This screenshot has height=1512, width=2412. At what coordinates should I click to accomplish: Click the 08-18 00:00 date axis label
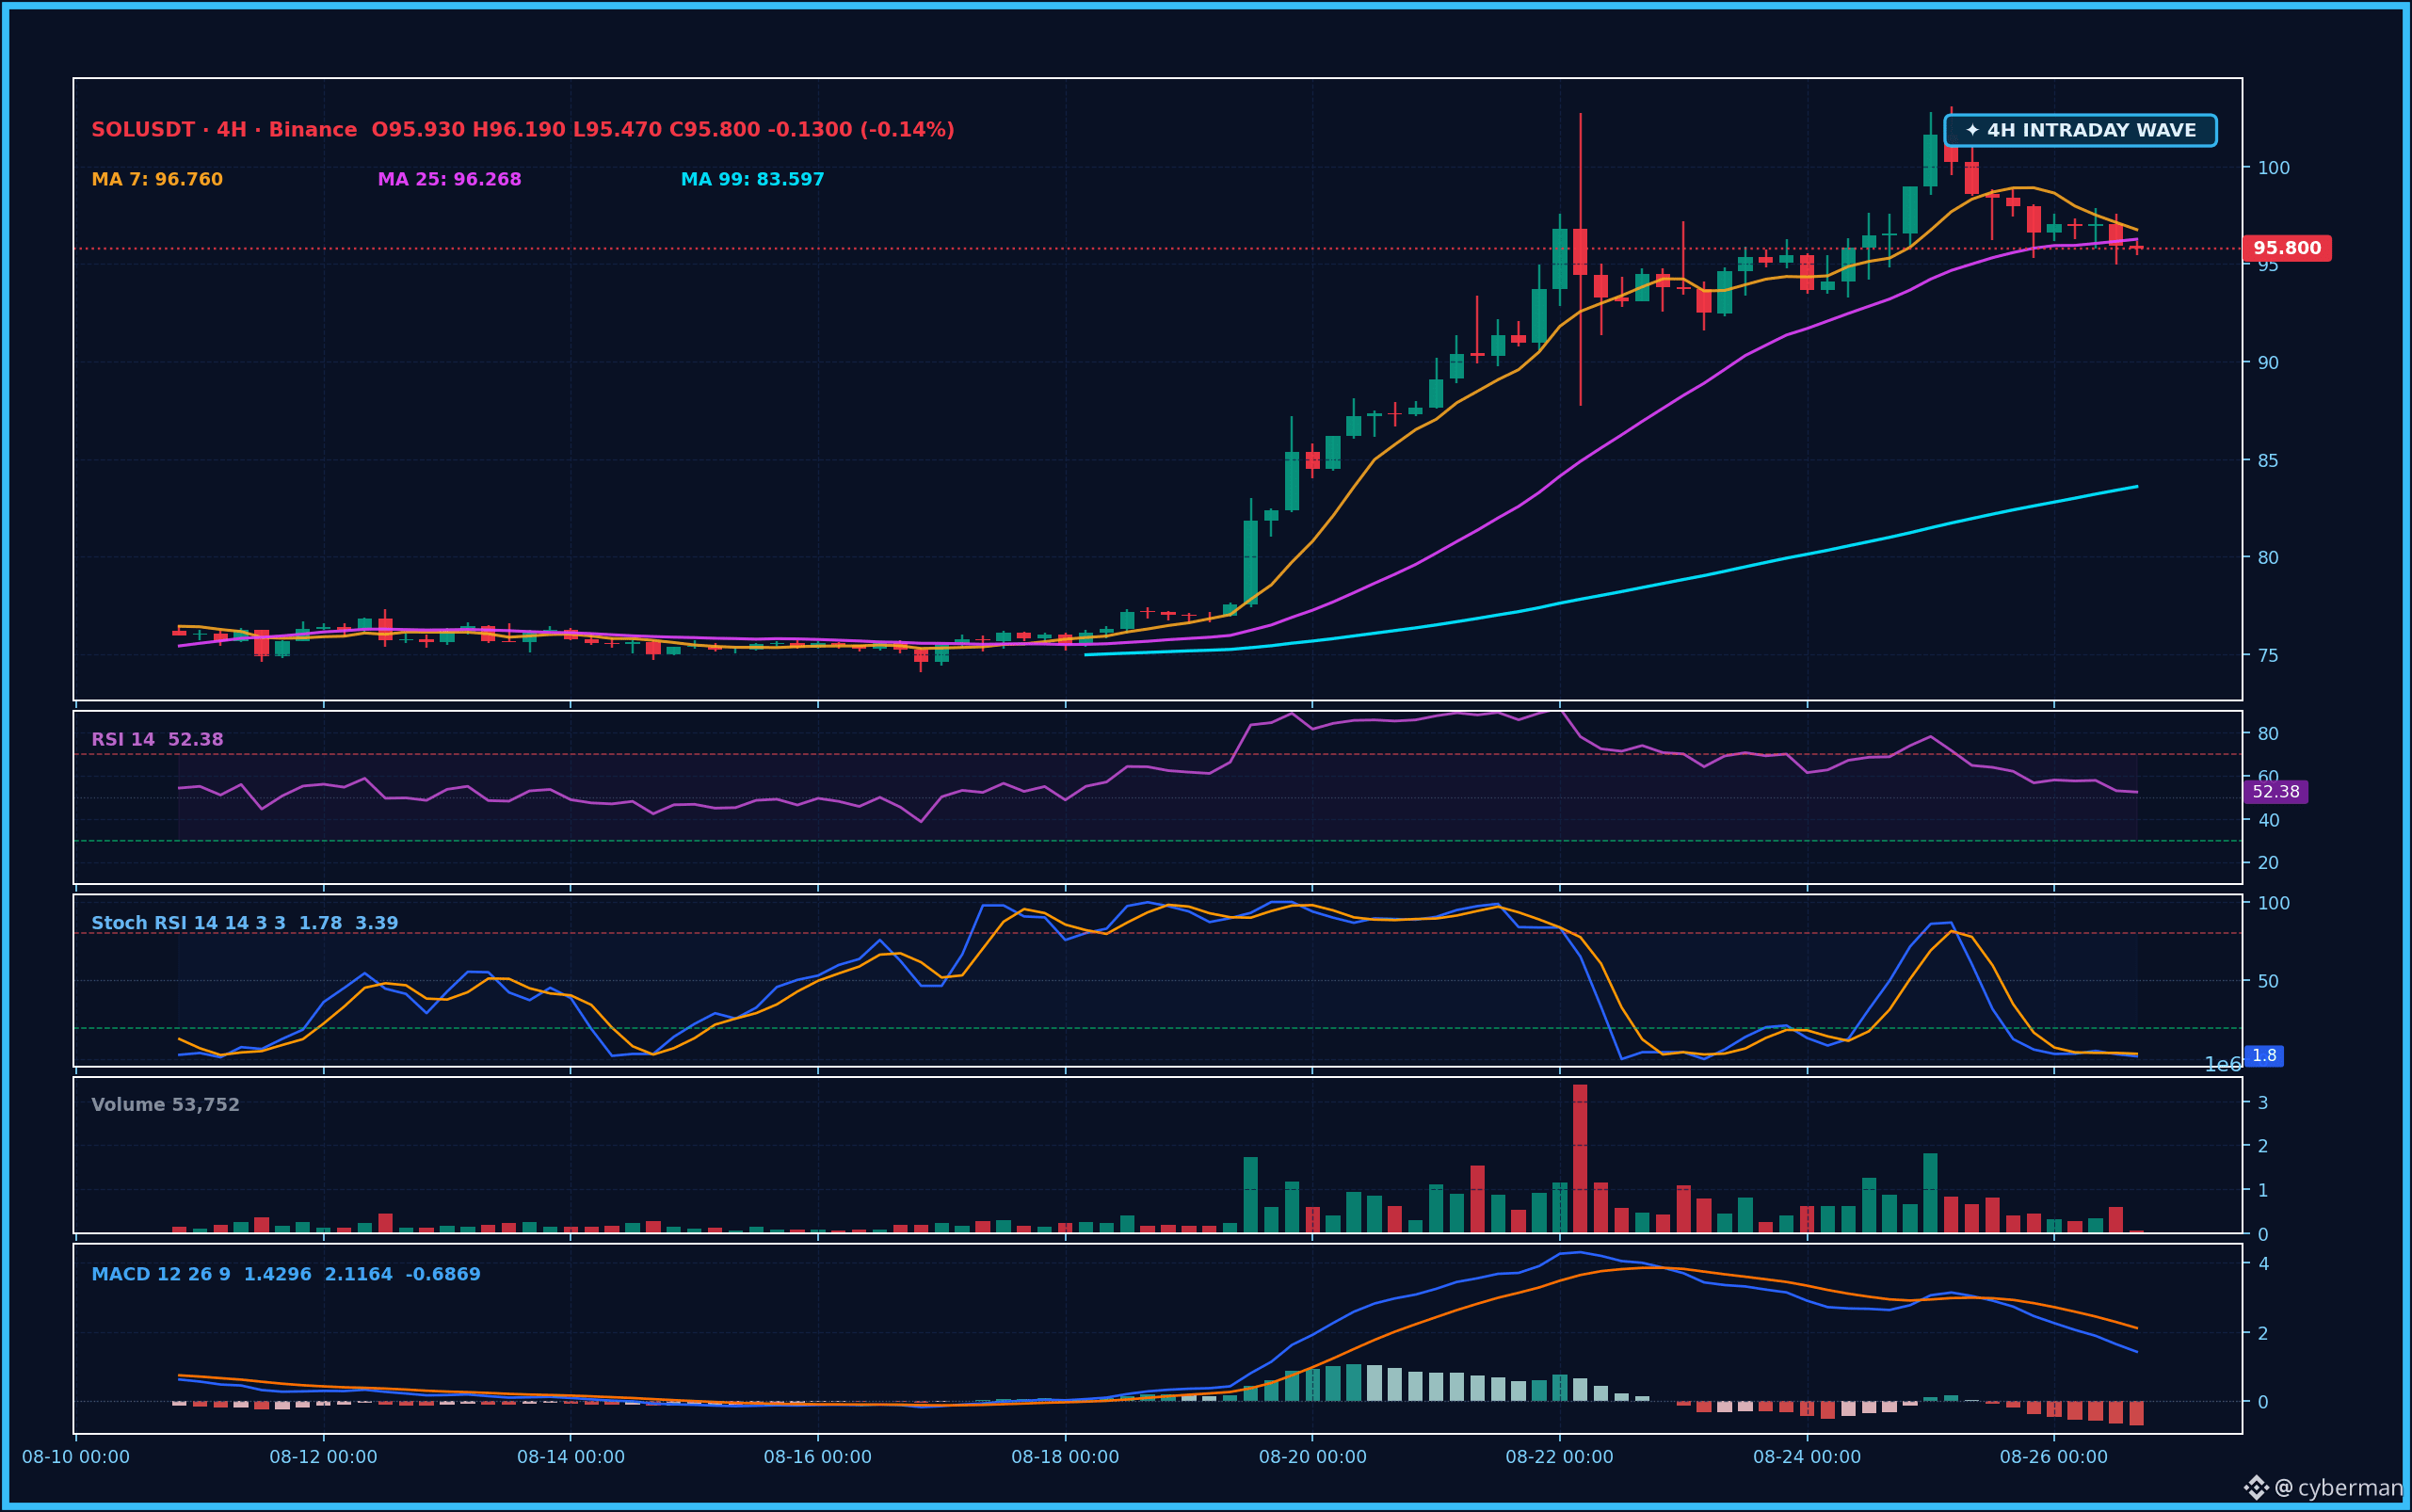[x=1065, y=1457]
